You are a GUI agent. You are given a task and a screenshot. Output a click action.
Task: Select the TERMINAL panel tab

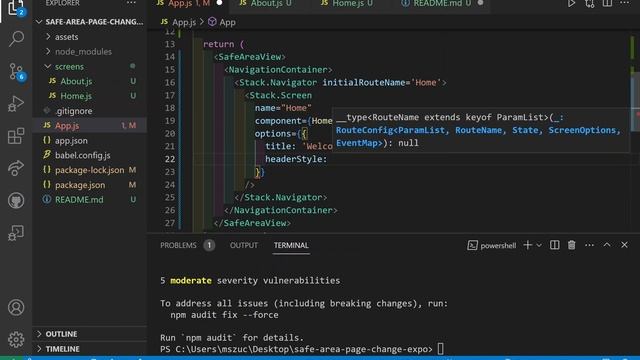291,245
